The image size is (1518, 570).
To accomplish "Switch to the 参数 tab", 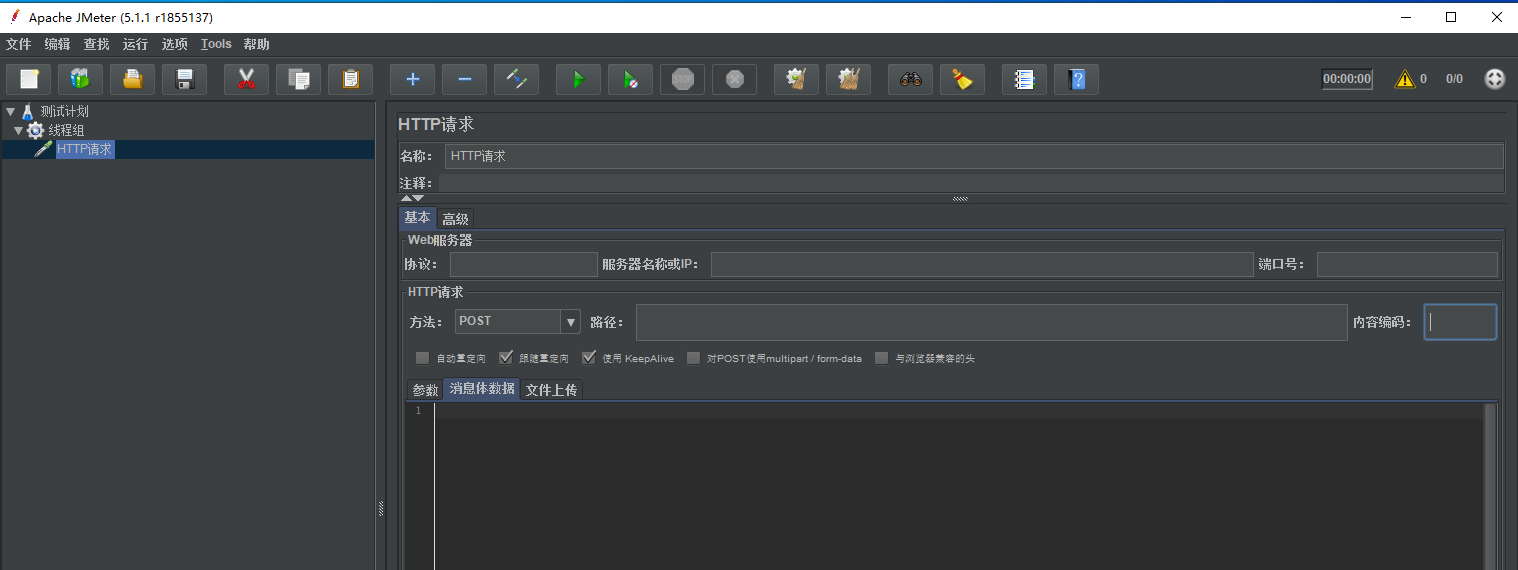I will point(425,390).
